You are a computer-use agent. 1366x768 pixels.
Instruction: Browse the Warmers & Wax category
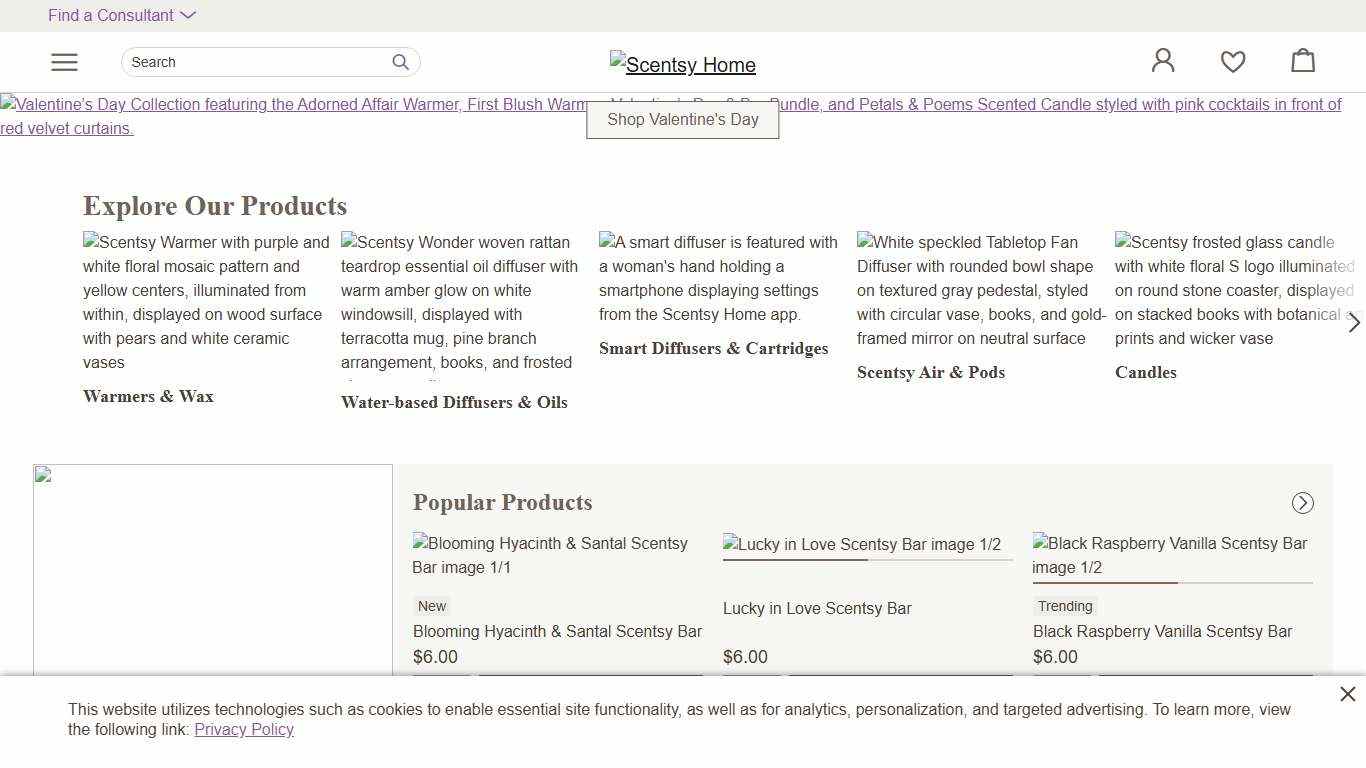click(148, 396)
